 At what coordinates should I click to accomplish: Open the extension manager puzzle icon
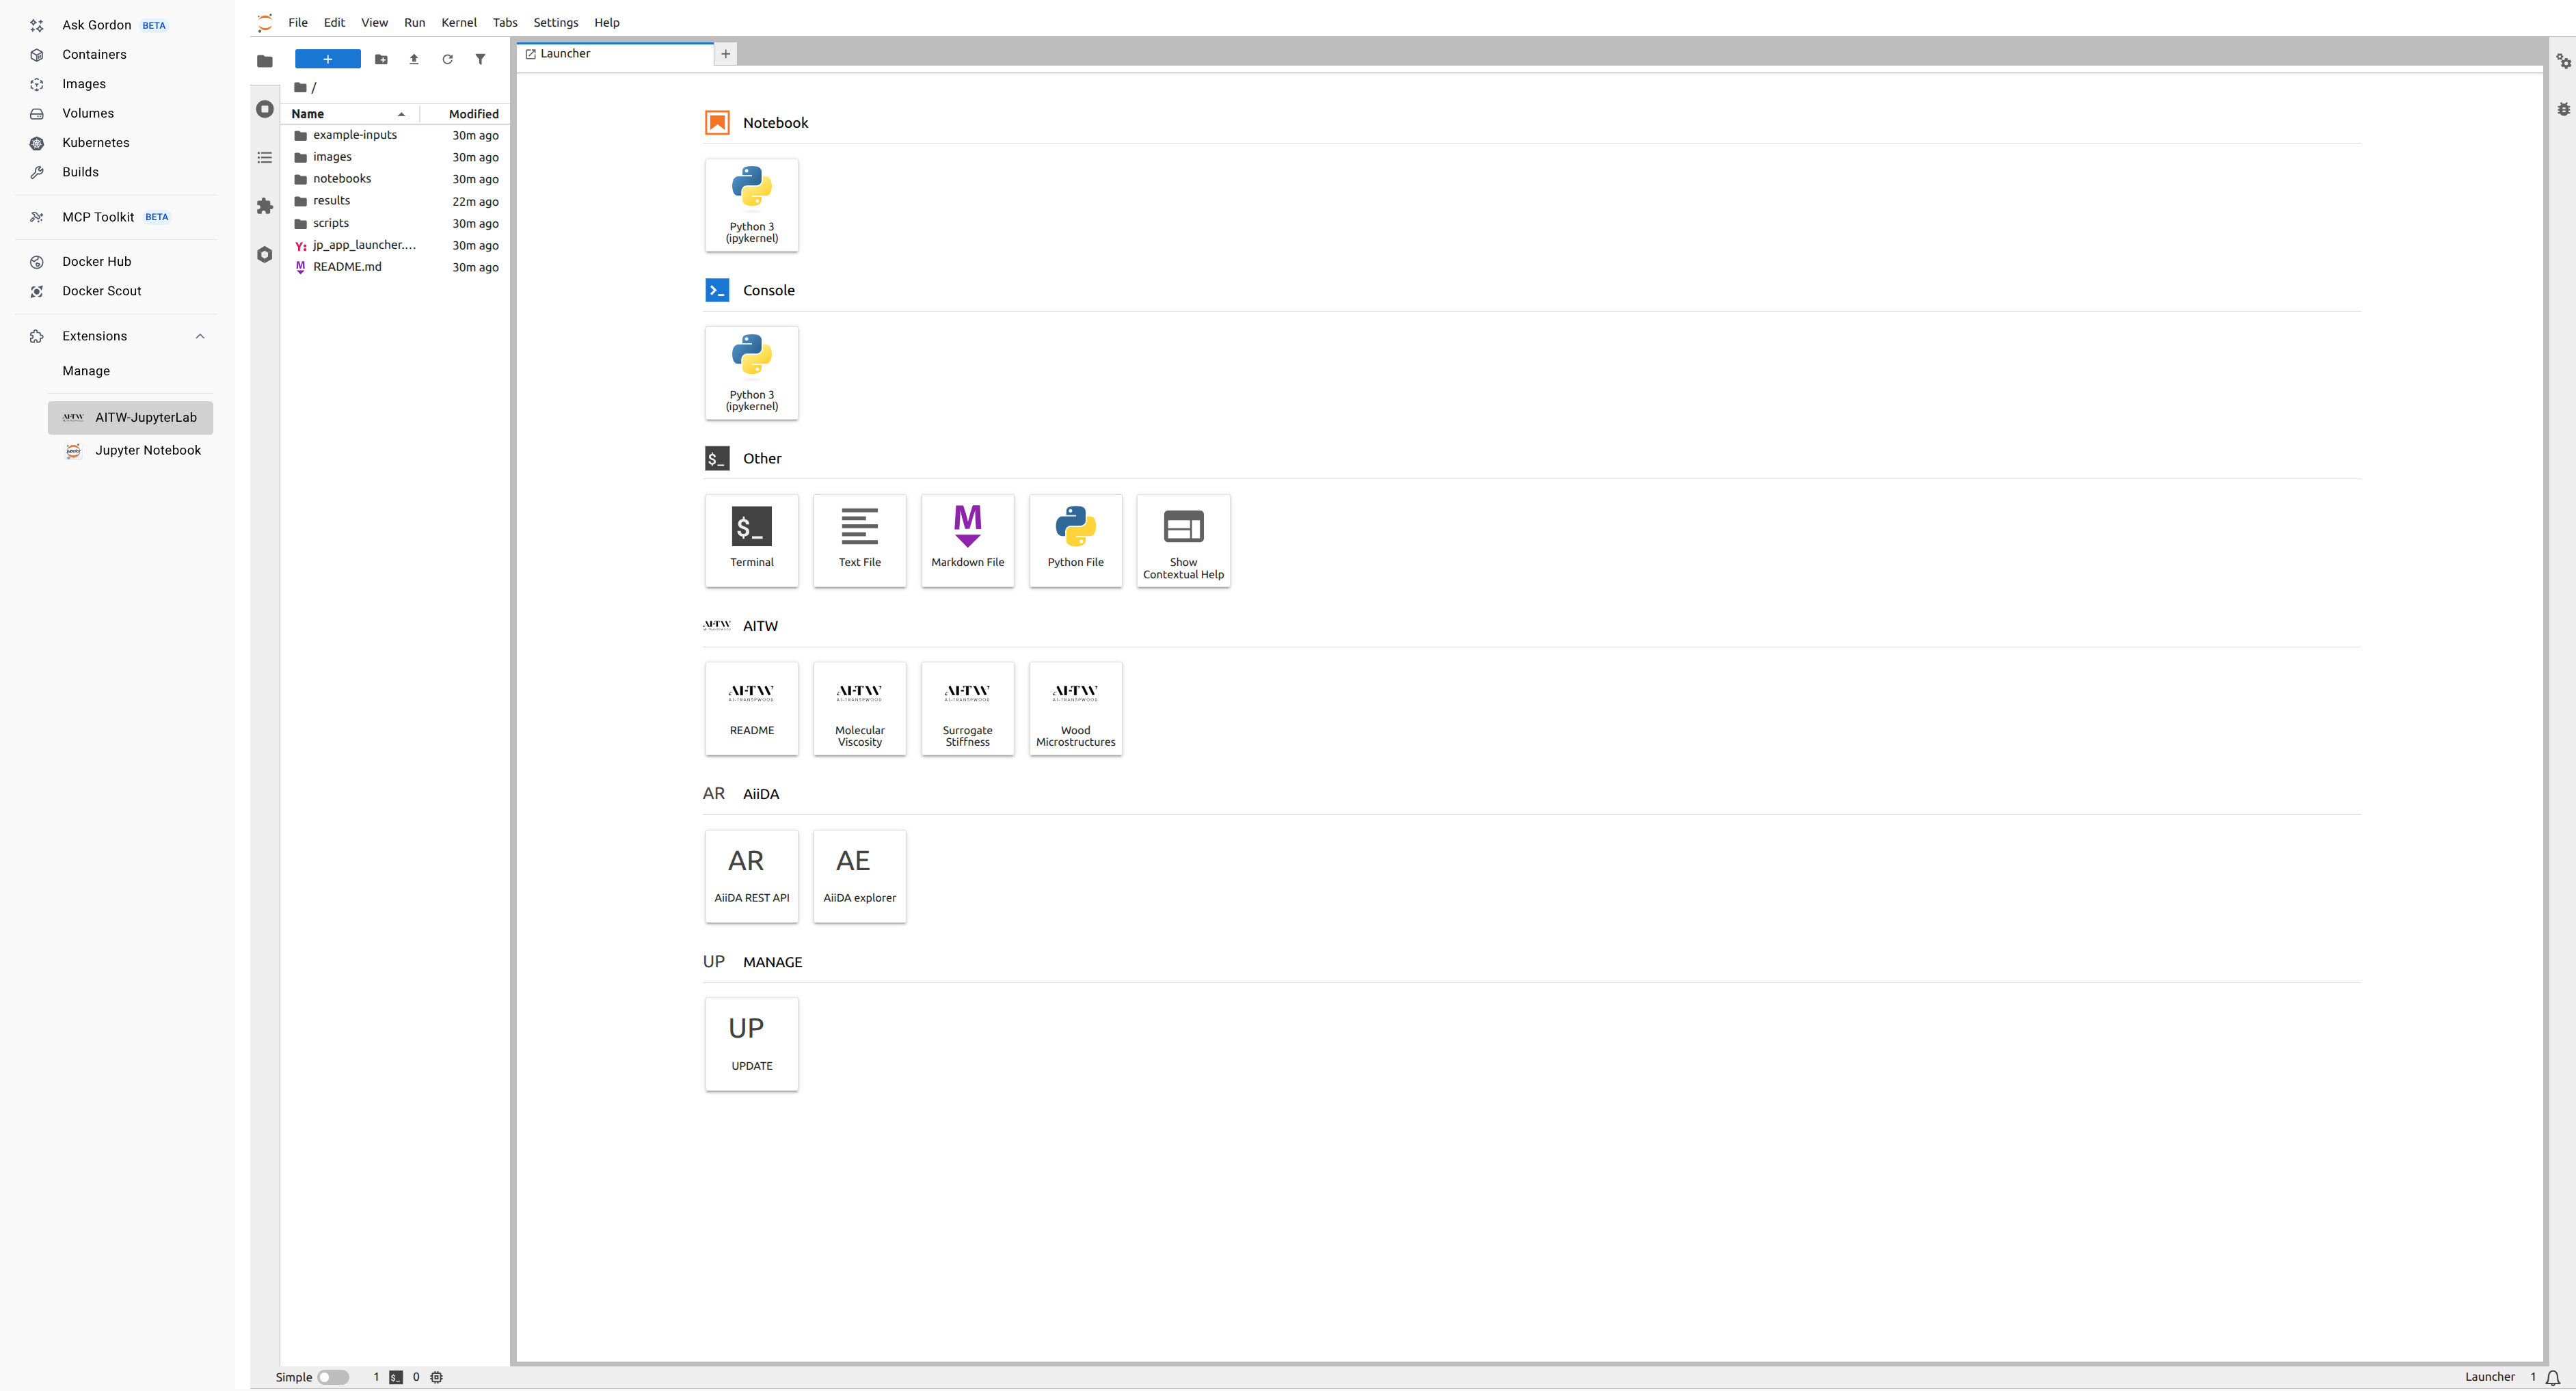coord(265,206)
